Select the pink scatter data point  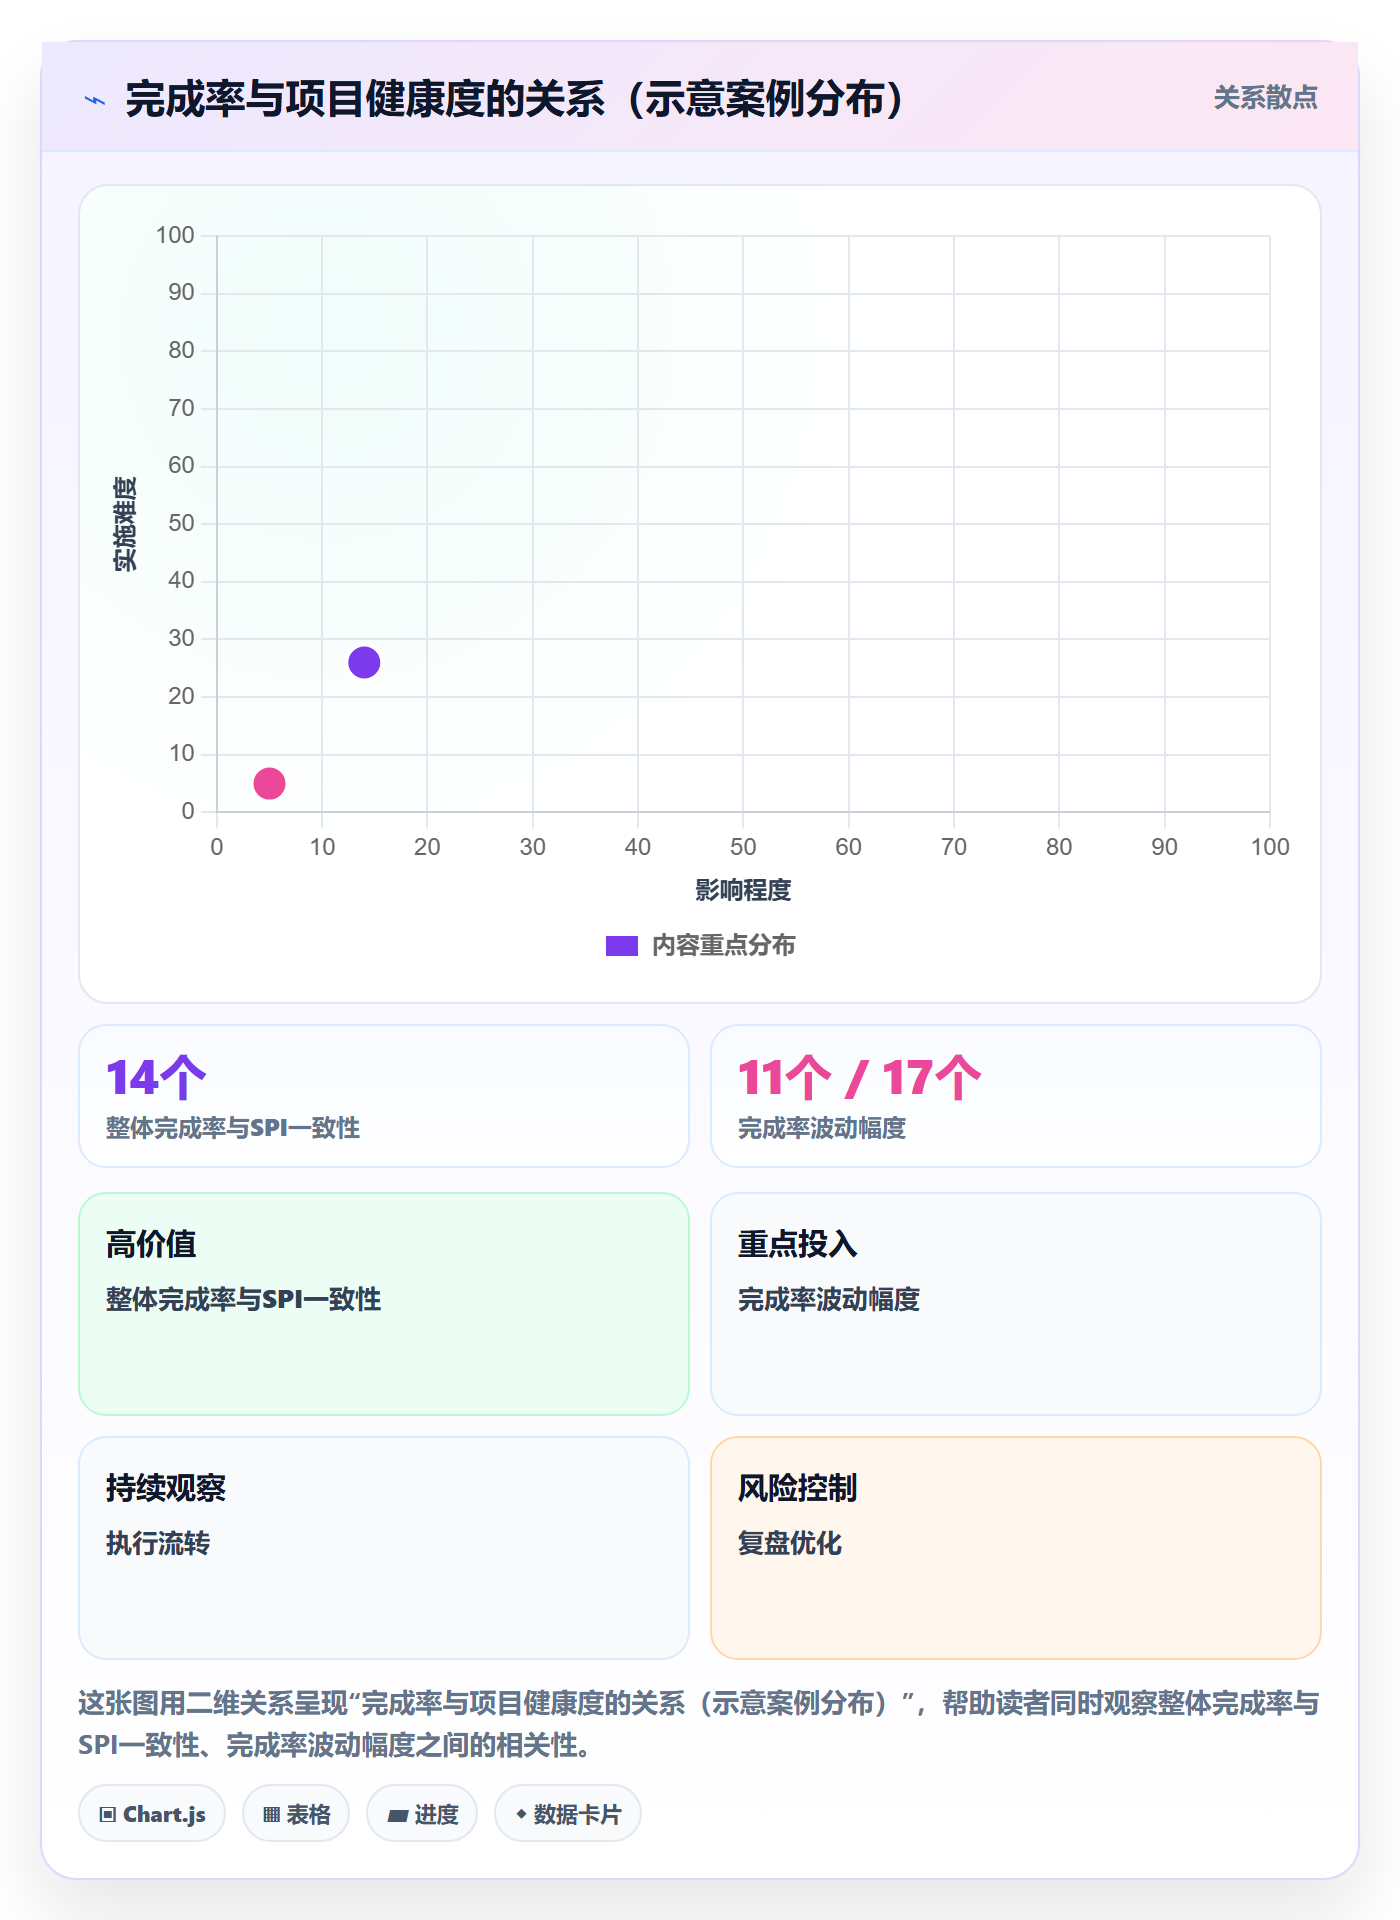coord(269,783)
